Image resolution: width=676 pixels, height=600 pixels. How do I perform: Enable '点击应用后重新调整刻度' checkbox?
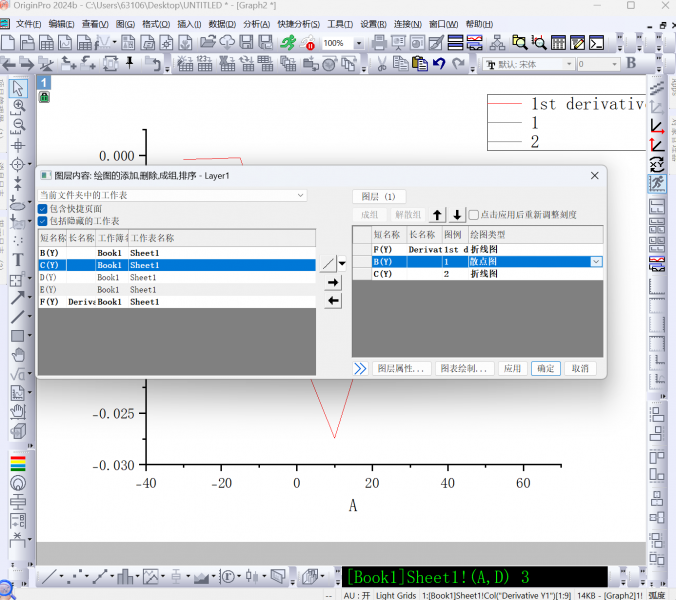(x=473, y=215)
